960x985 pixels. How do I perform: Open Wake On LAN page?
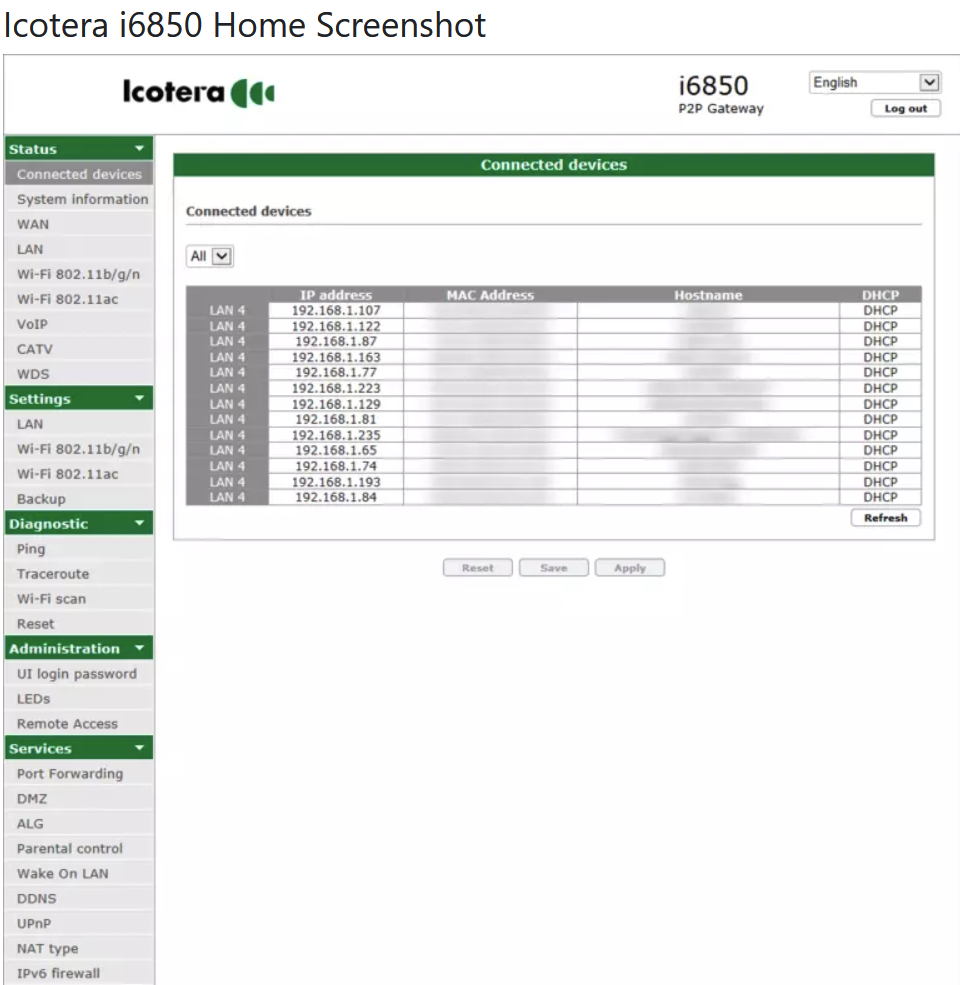79,873
